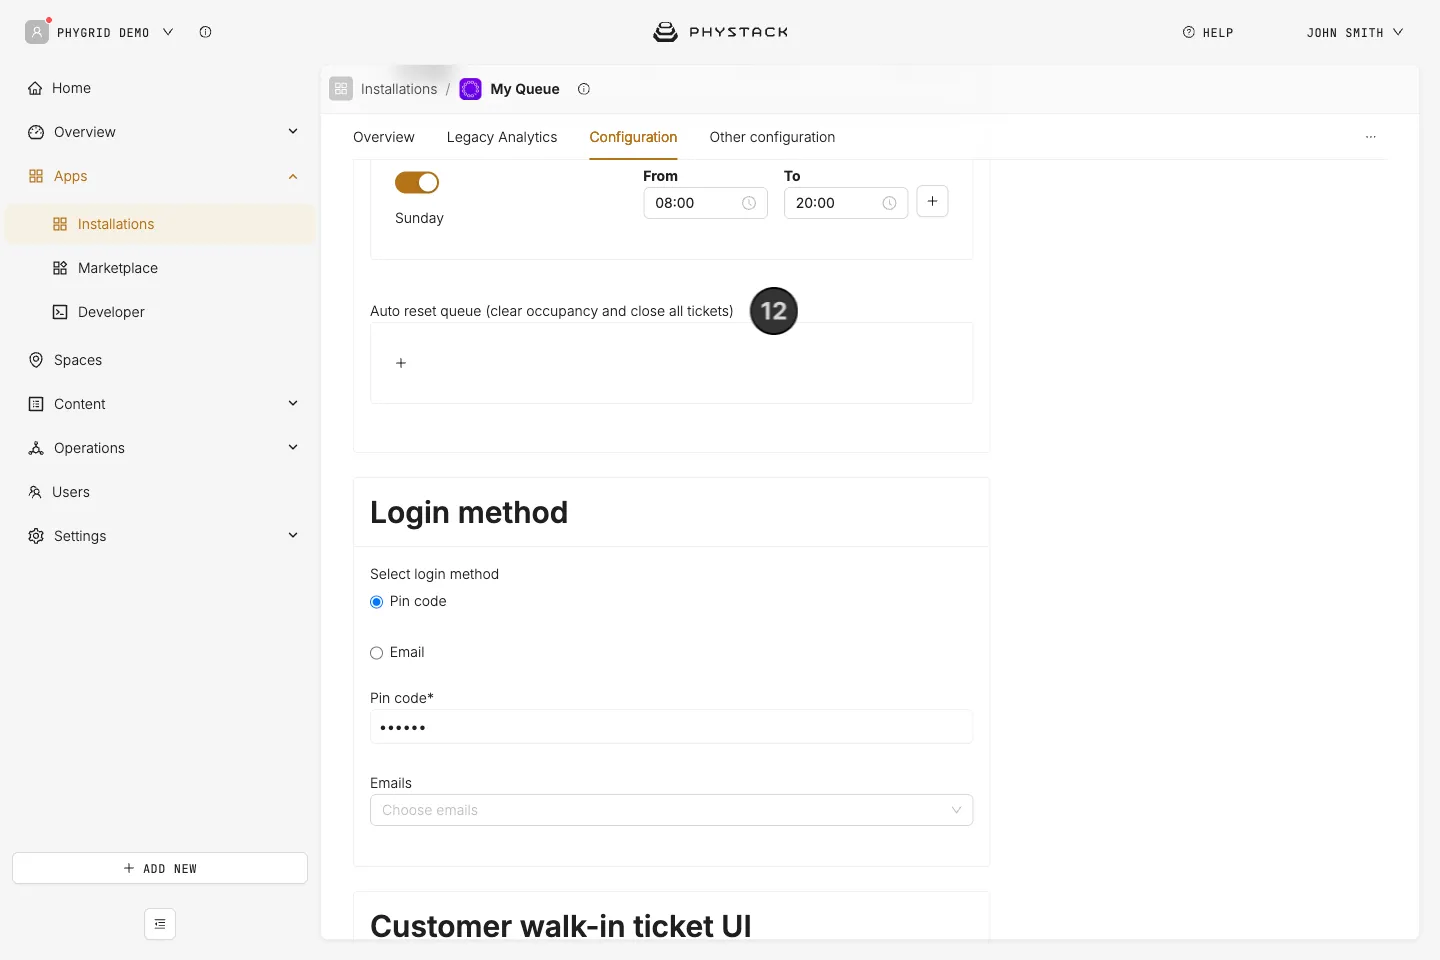Click the Installations breadcrumb grid icon

point(341,89)
